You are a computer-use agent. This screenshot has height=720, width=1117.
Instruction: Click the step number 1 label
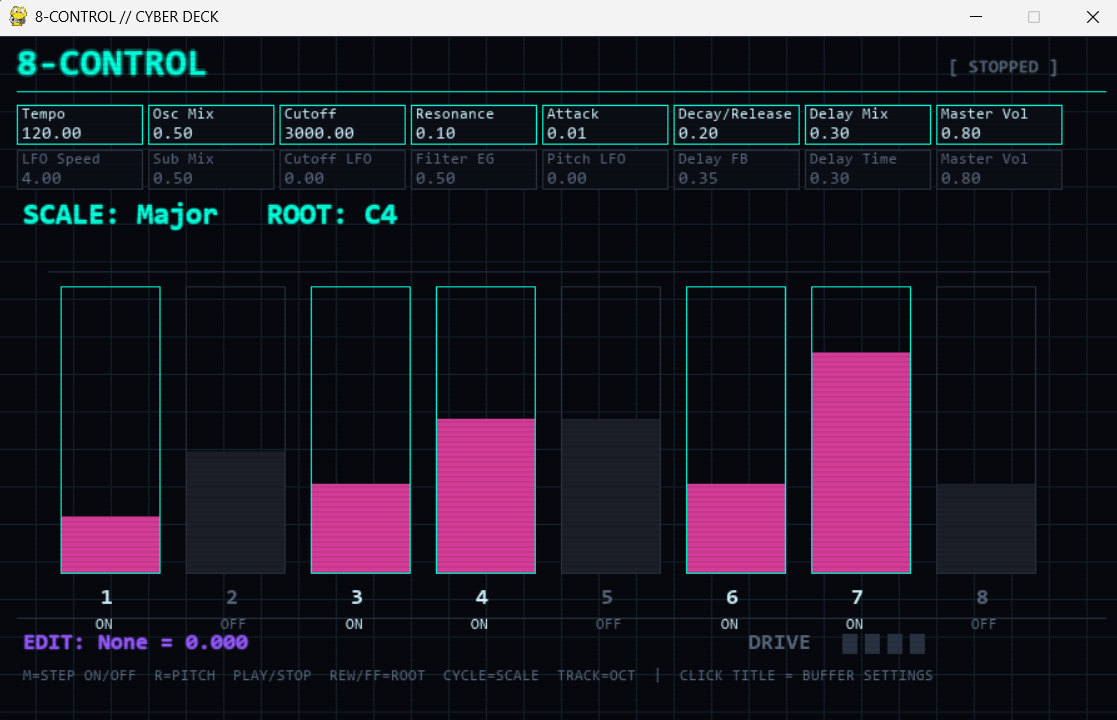pyautogui.click(x=106, y=597)
